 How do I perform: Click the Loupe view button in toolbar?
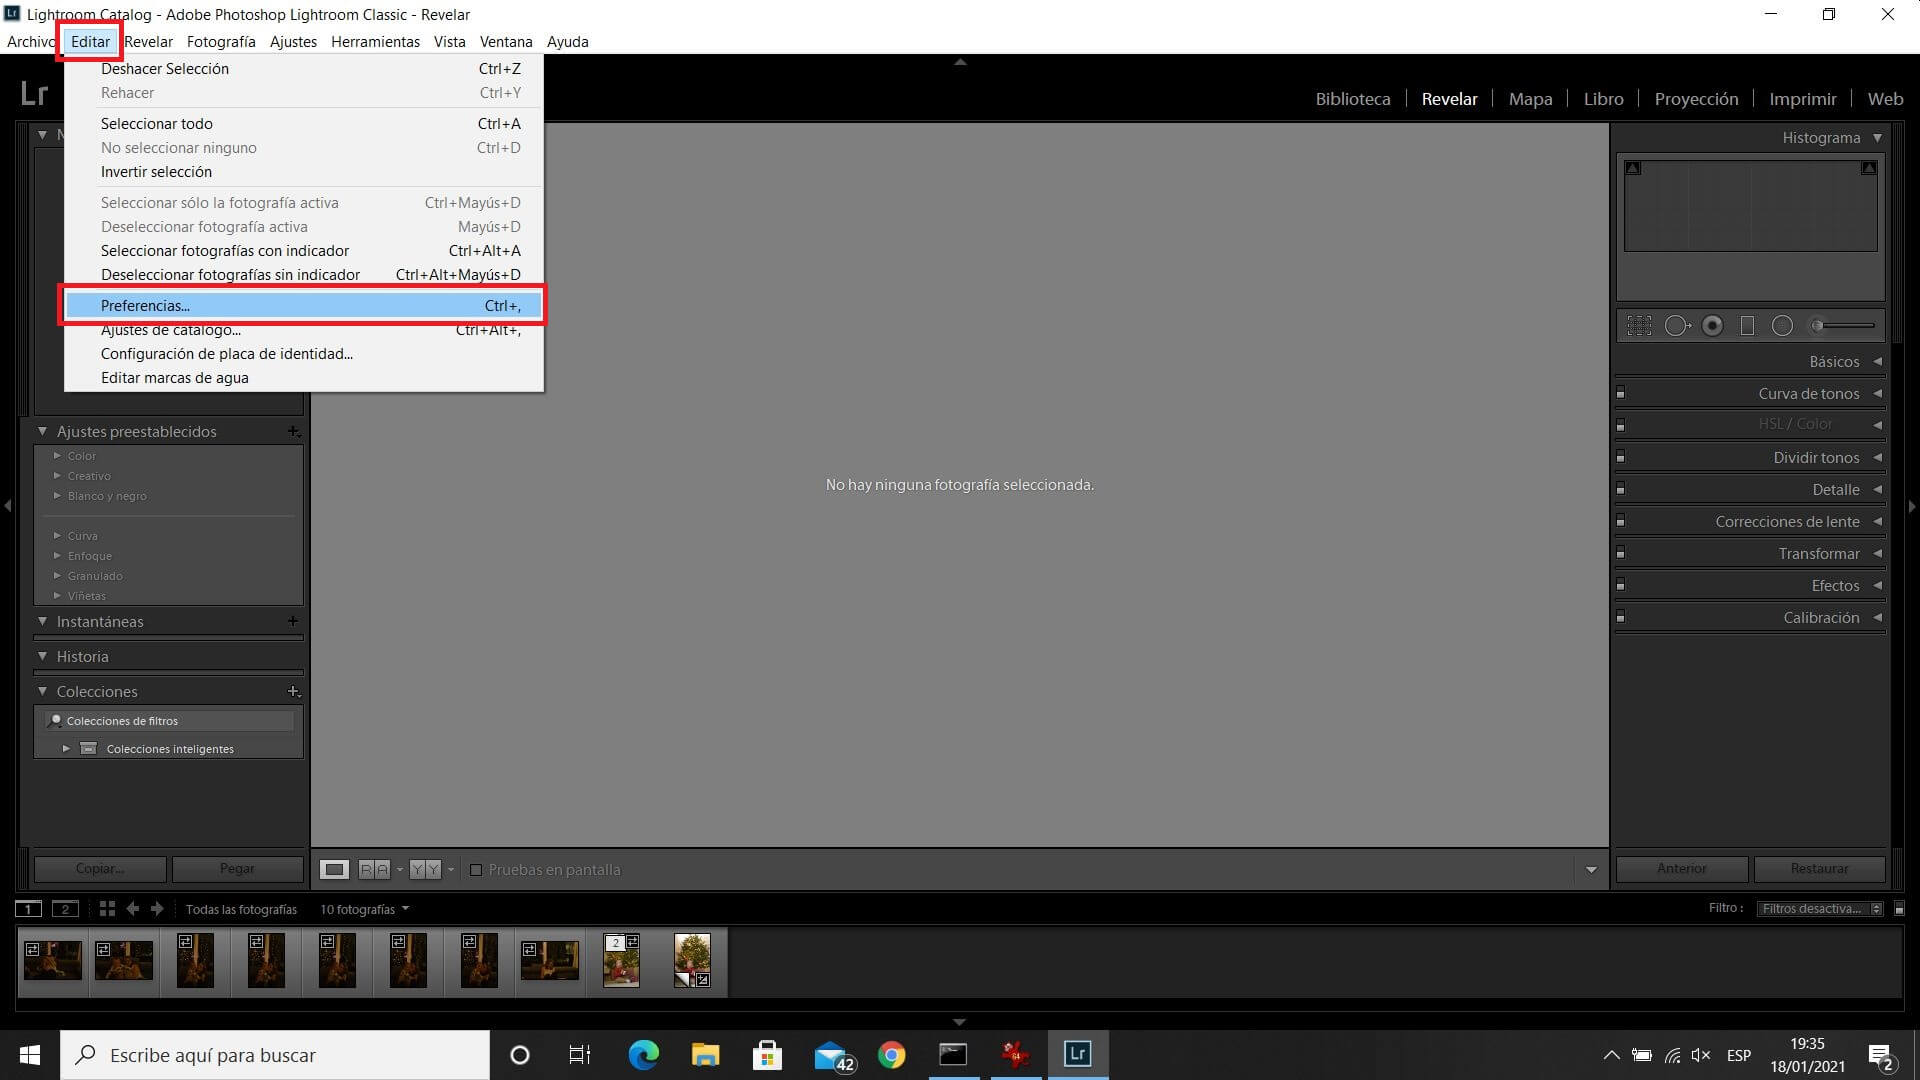point(334,869)
